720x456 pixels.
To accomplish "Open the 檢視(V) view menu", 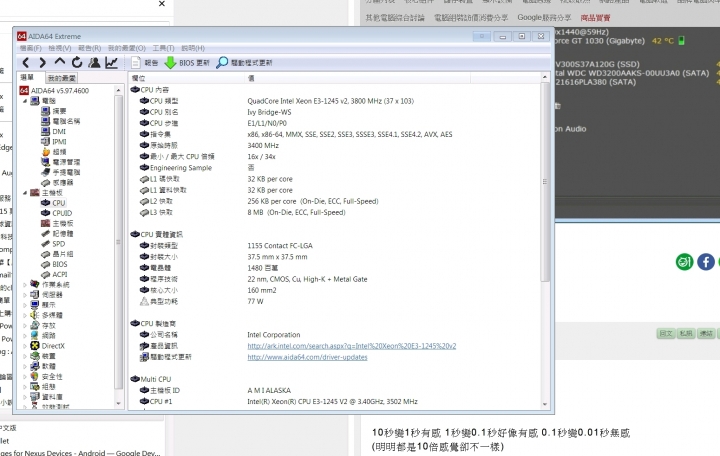I will click(60, 48).
